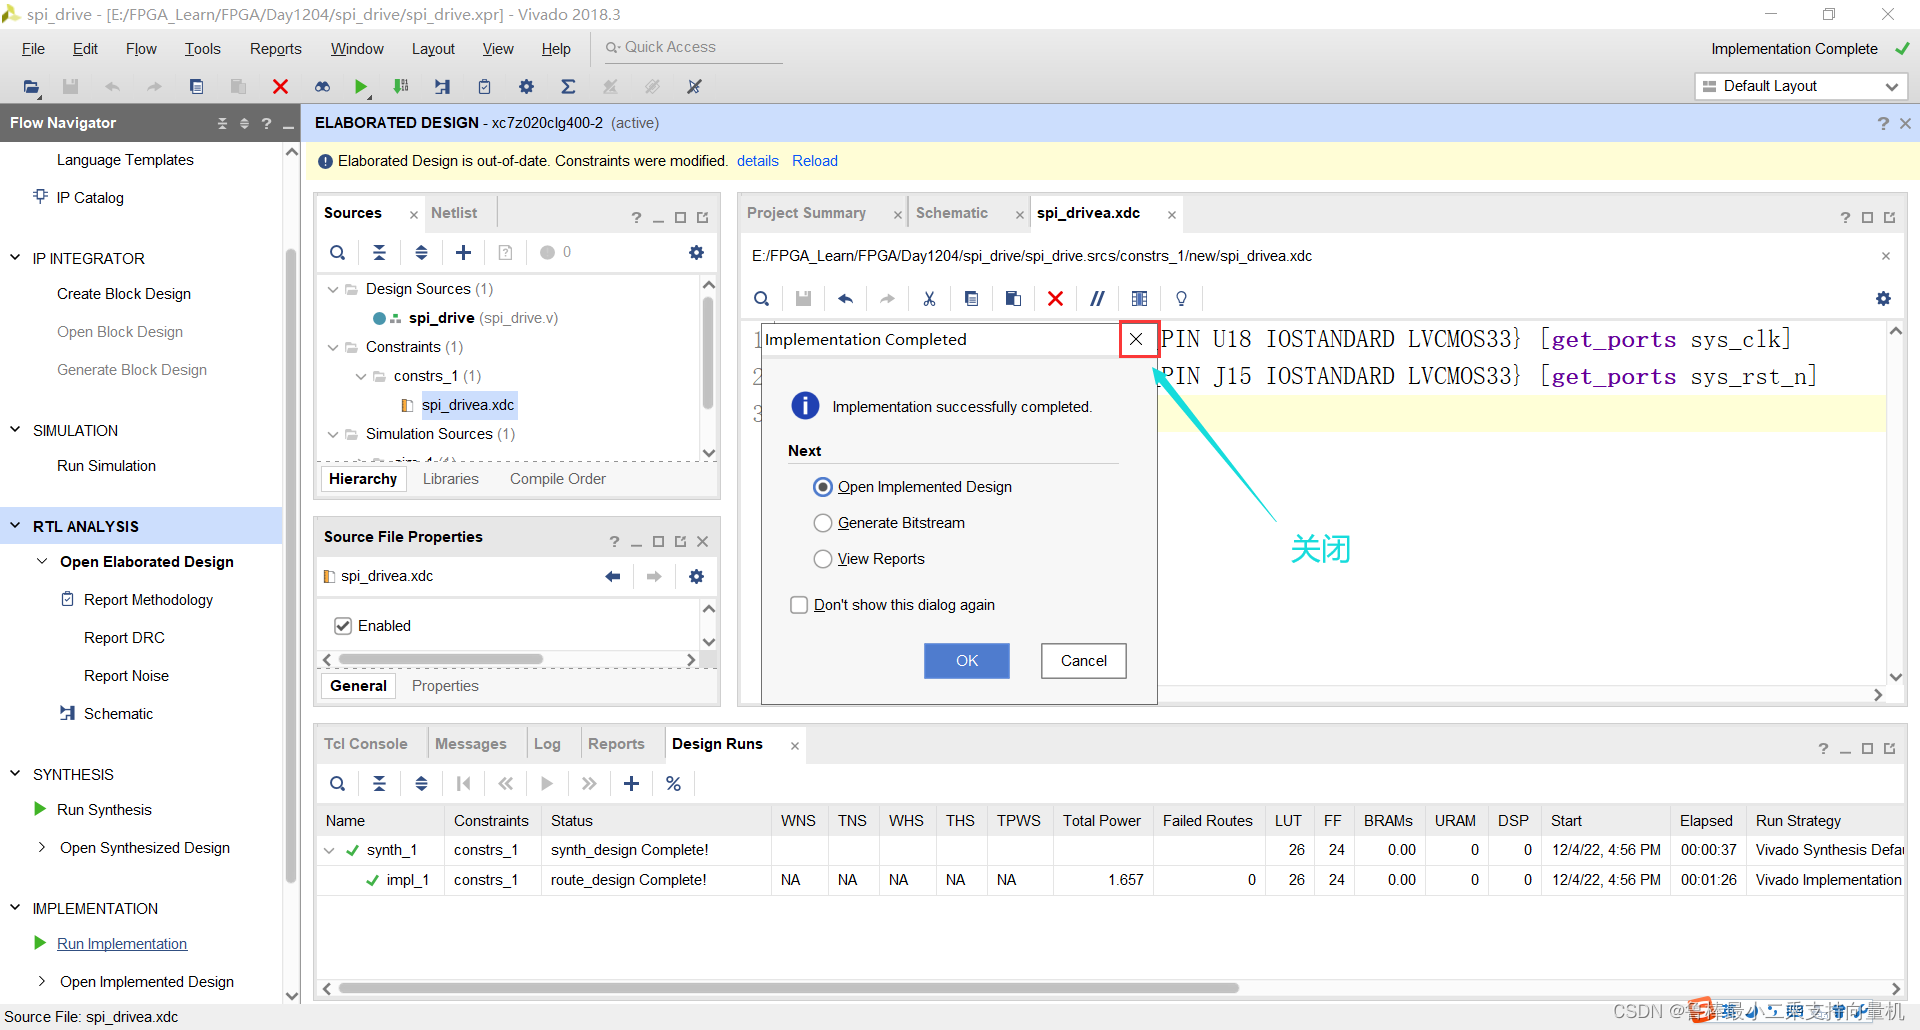Click the green Run toolbar arrow
This screenshot has width=1920, height=1030.
361,87
